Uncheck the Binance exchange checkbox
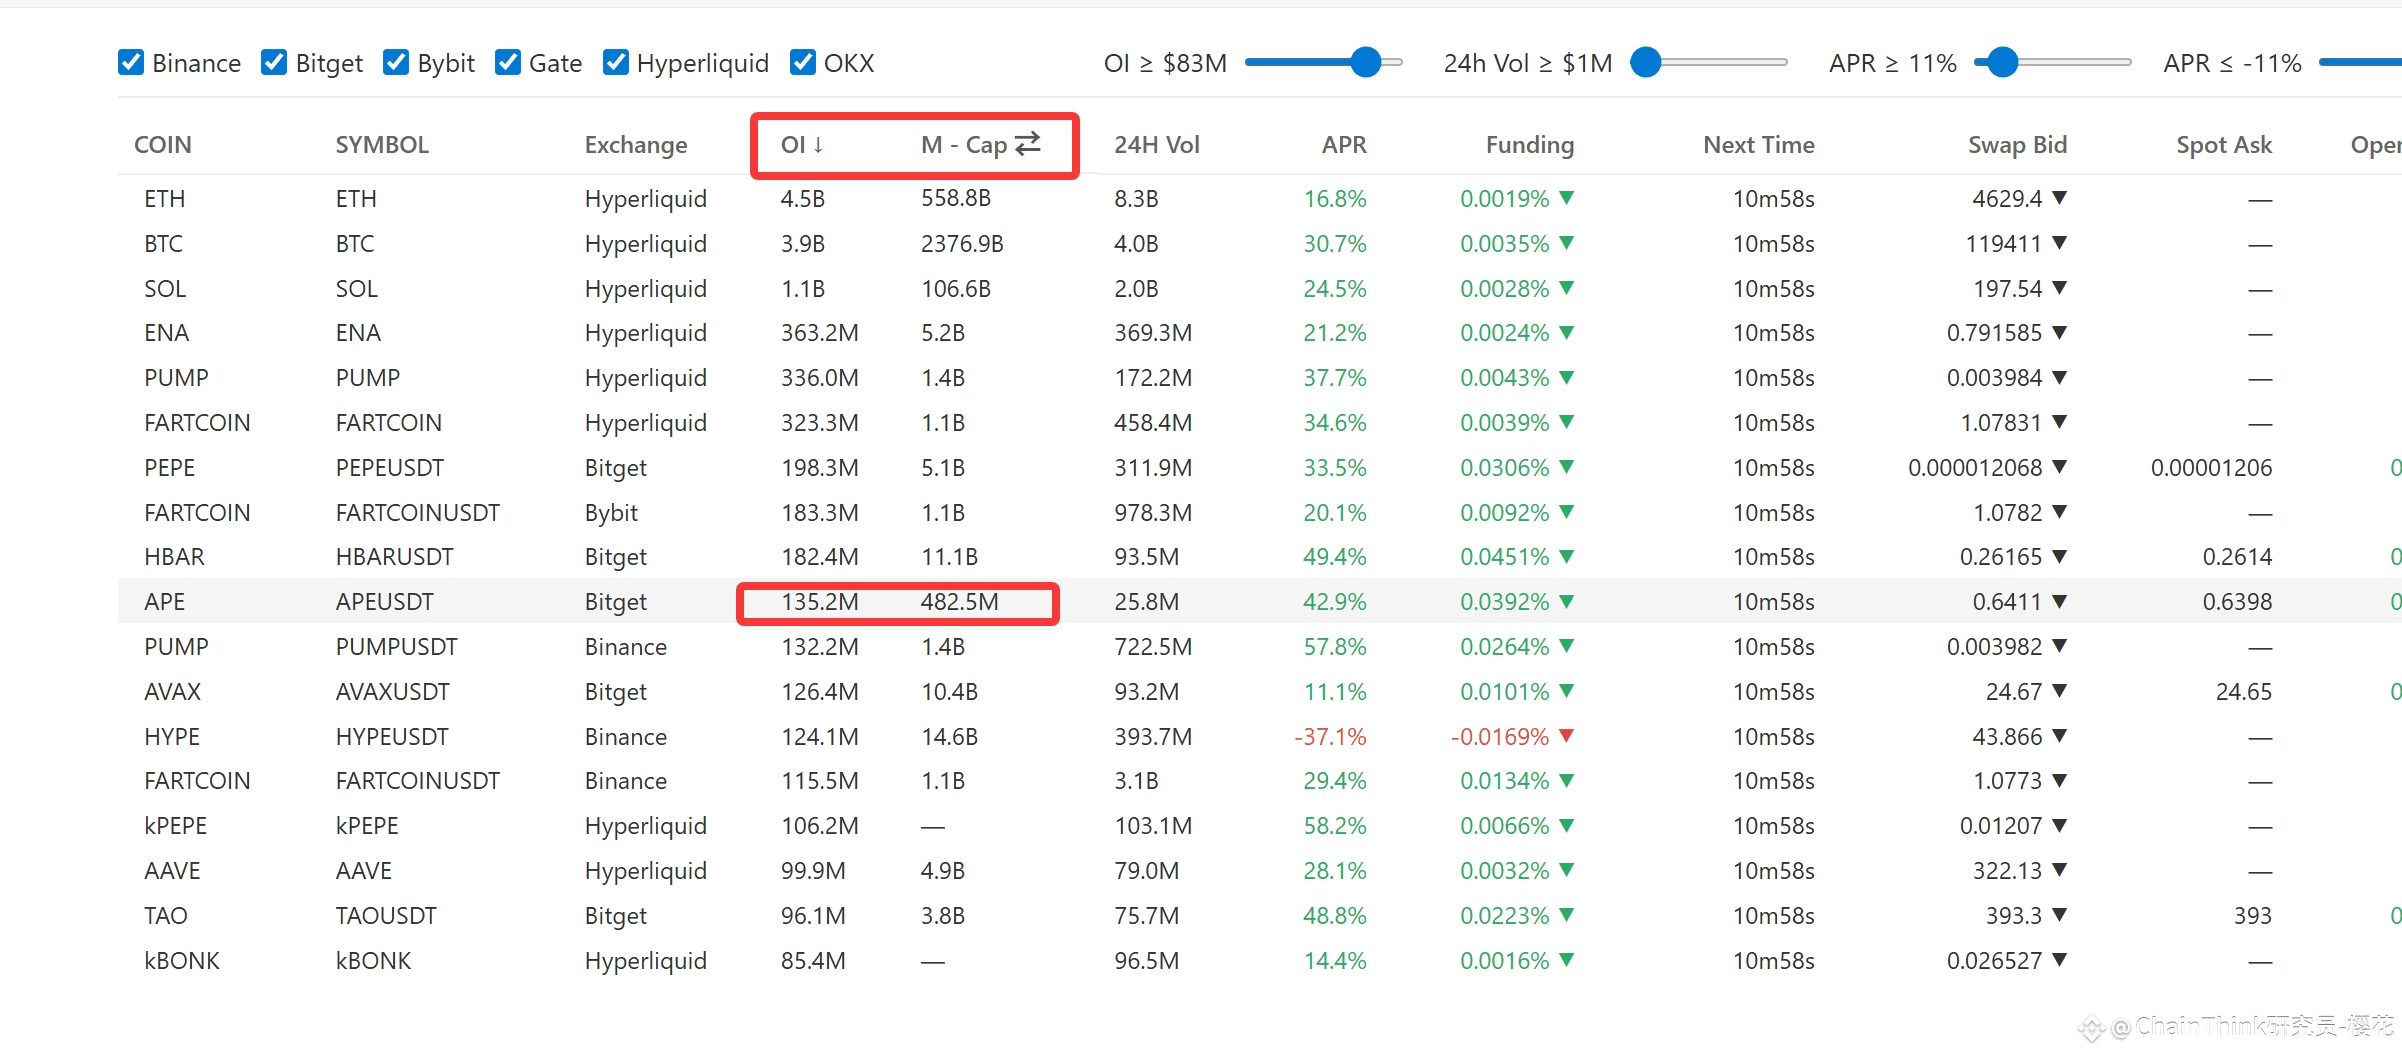The image size is (2402, 1054). click(x=131, y=62)
